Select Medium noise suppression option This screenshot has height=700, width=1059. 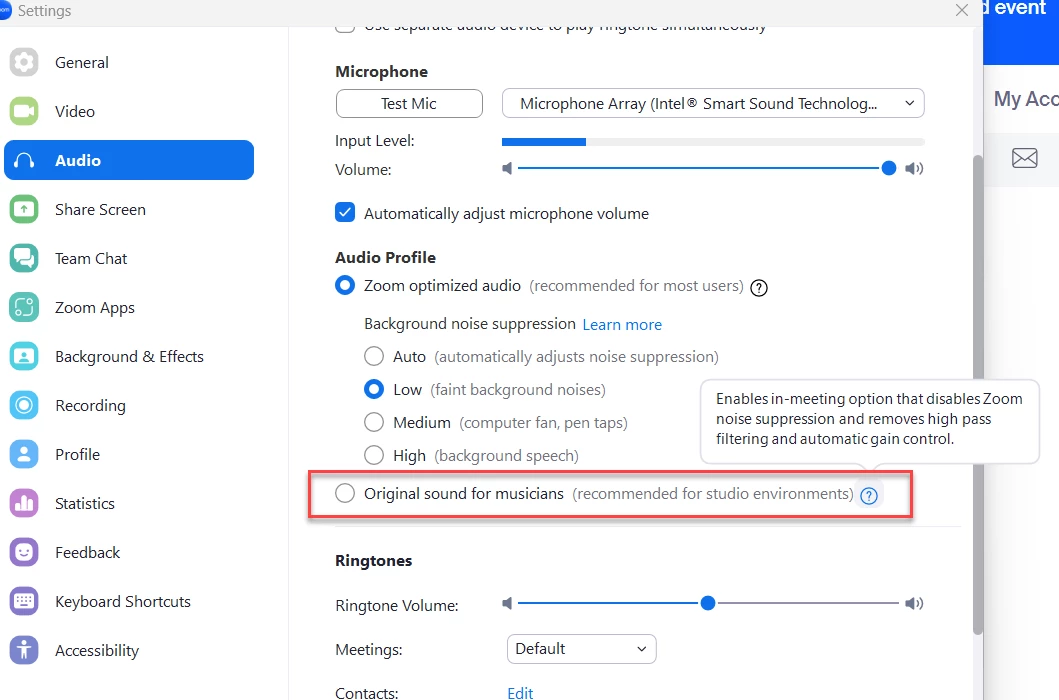pos(374,422)
